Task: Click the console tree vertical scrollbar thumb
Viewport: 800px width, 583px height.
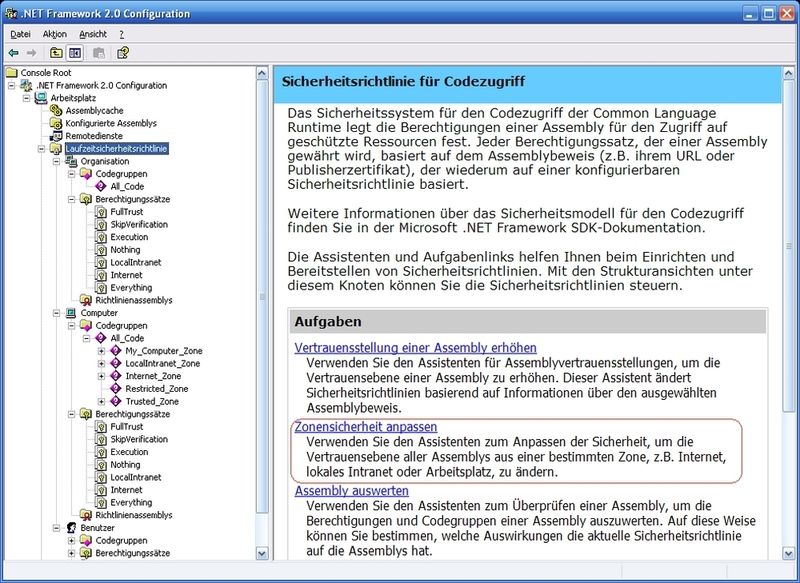Action: coord(262,297)
